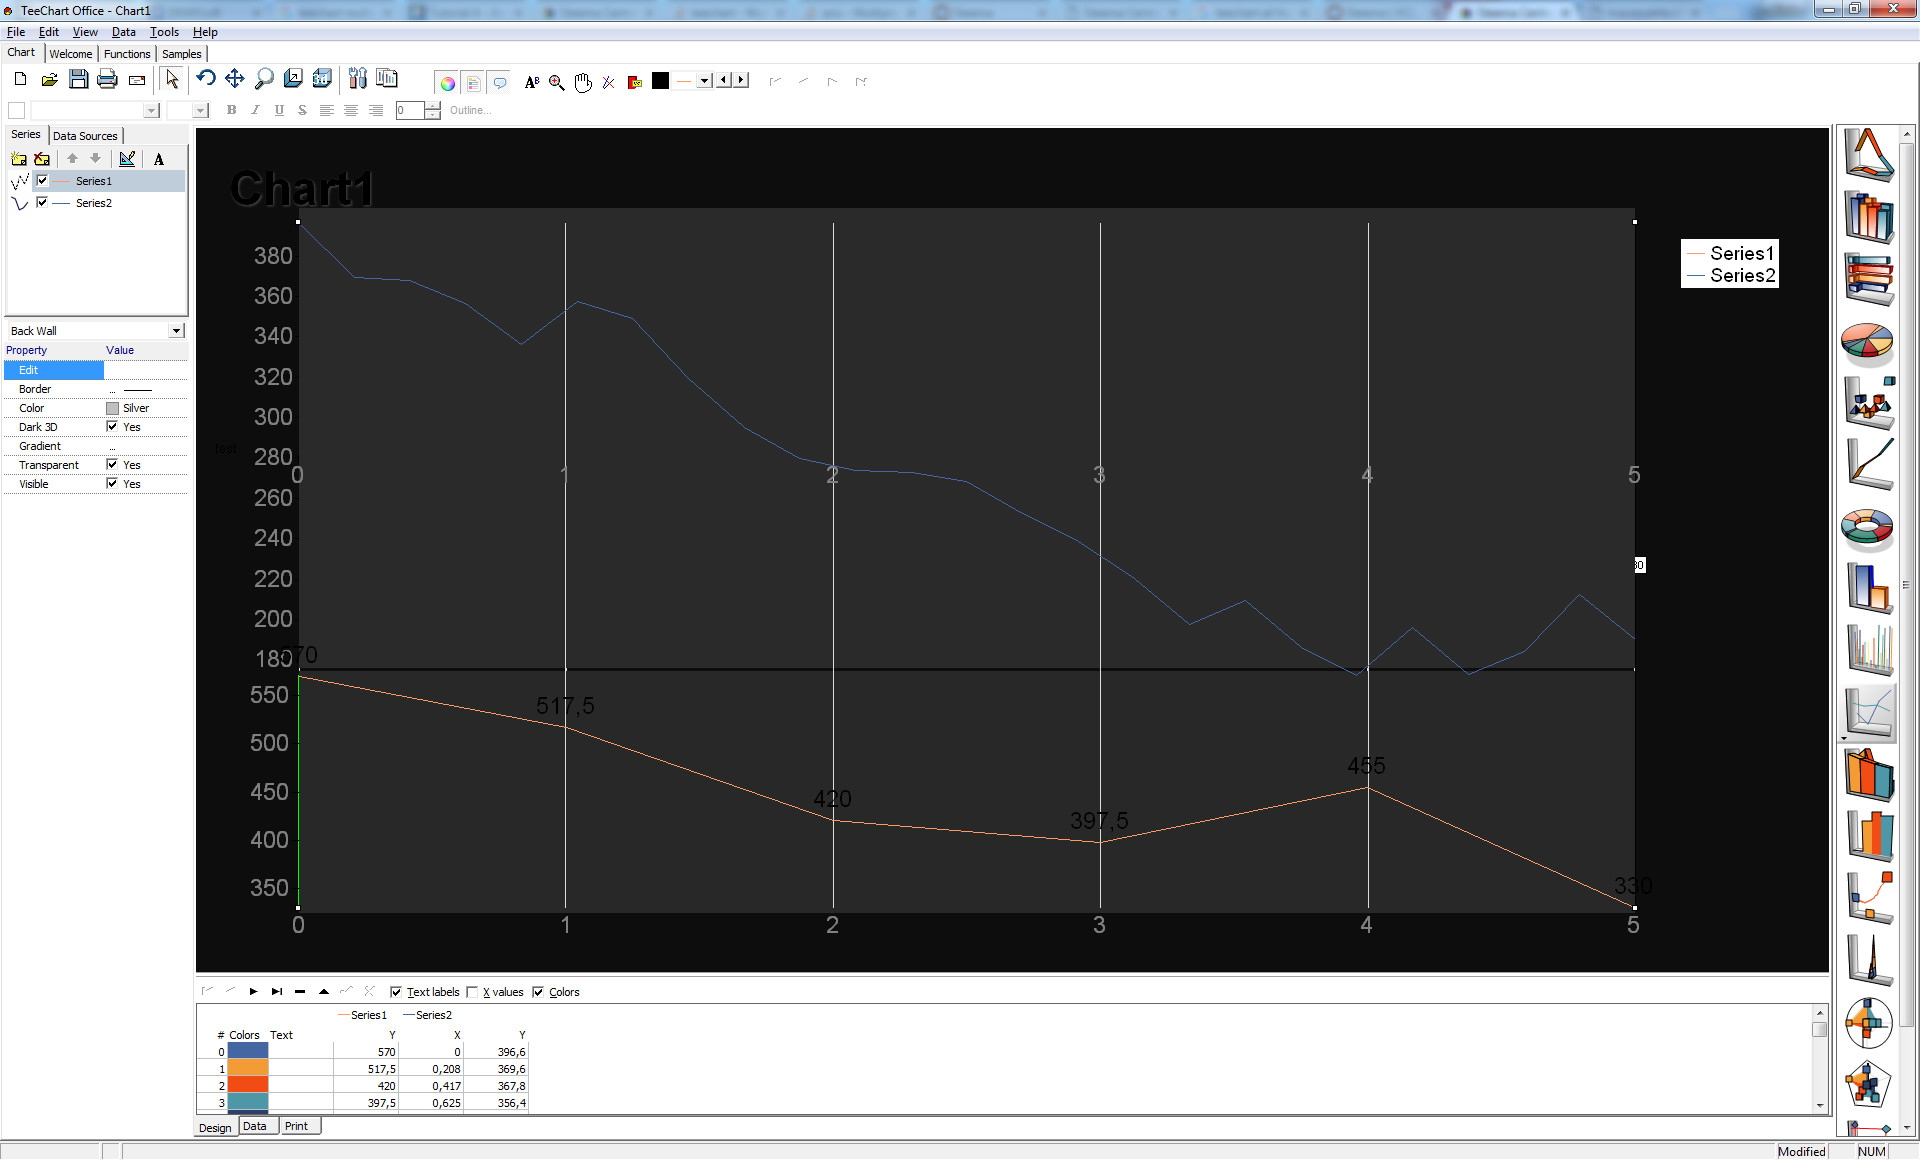Screen dimensions: 1920x1160
Task: Add a new series with folder-star icon
Action: 18,159
